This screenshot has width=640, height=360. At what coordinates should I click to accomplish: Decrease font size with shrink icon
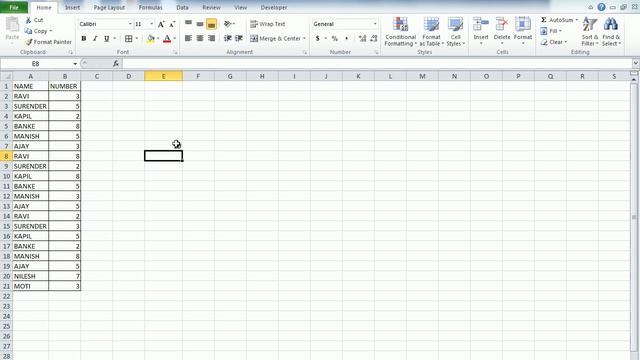pyautogui.click(x=172, y=24)
